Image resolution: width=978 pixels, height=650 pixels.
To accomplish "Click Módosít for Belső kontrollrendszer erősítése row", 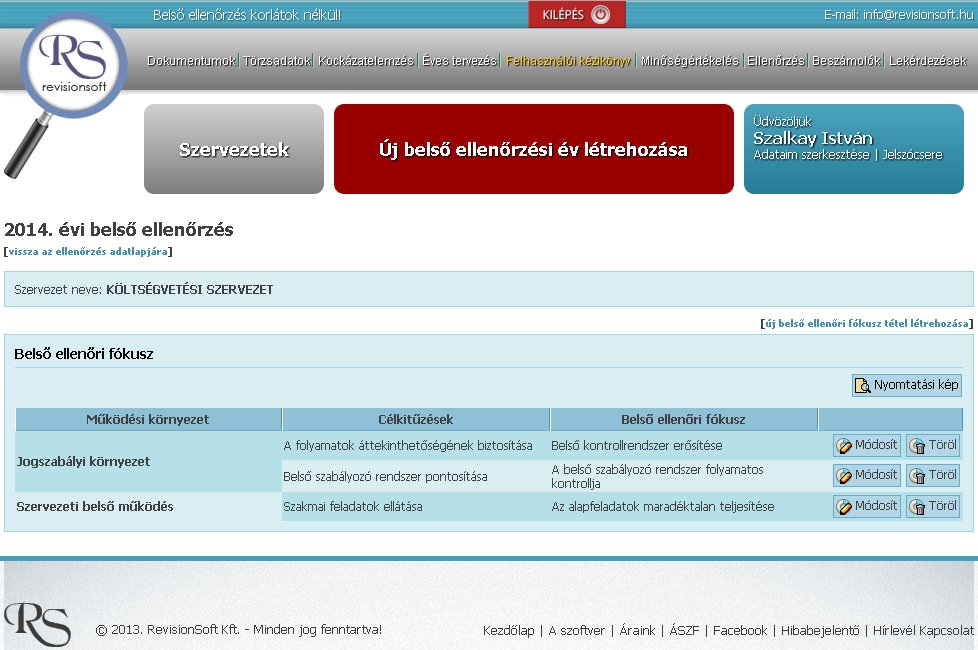I will point(867,445).
